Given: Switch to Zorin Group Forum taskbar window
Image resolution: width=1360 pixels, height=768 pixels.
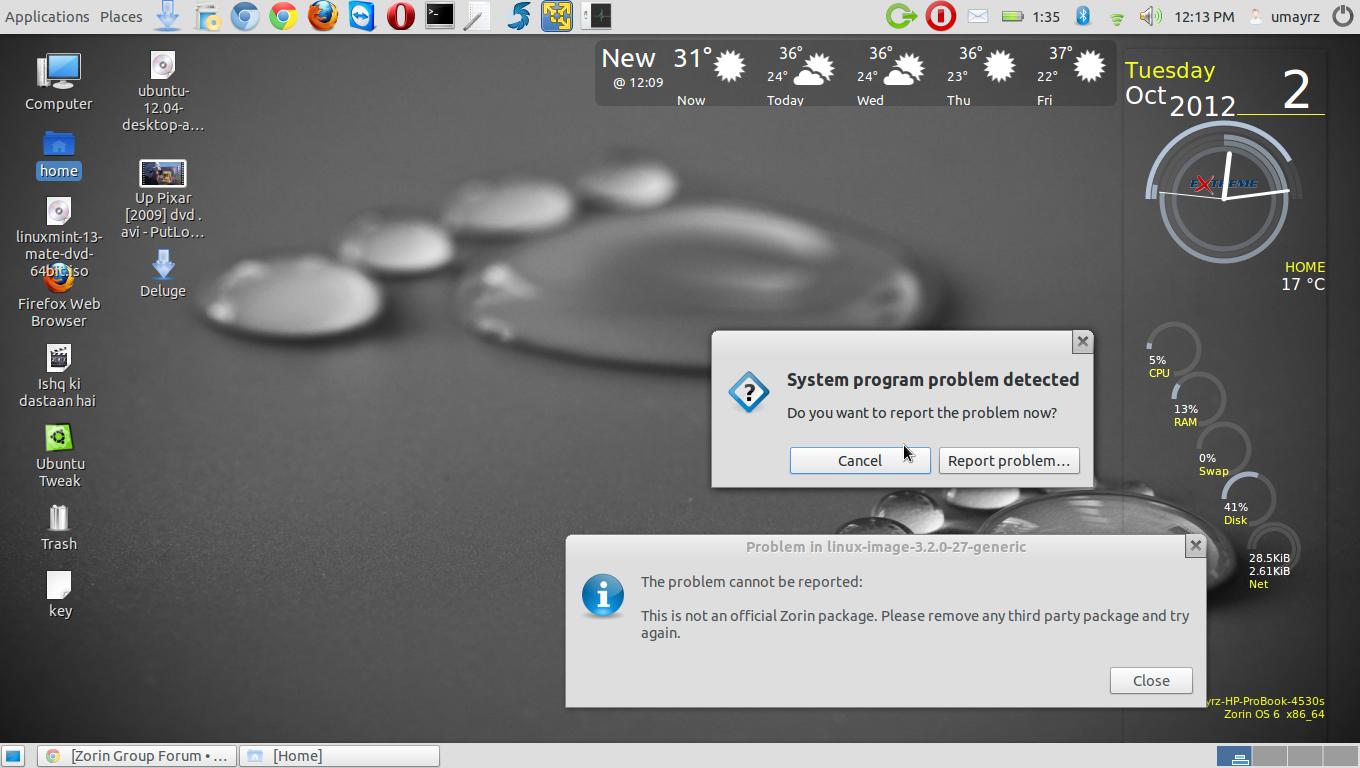Looking at the screenshot, I should 138,756.
